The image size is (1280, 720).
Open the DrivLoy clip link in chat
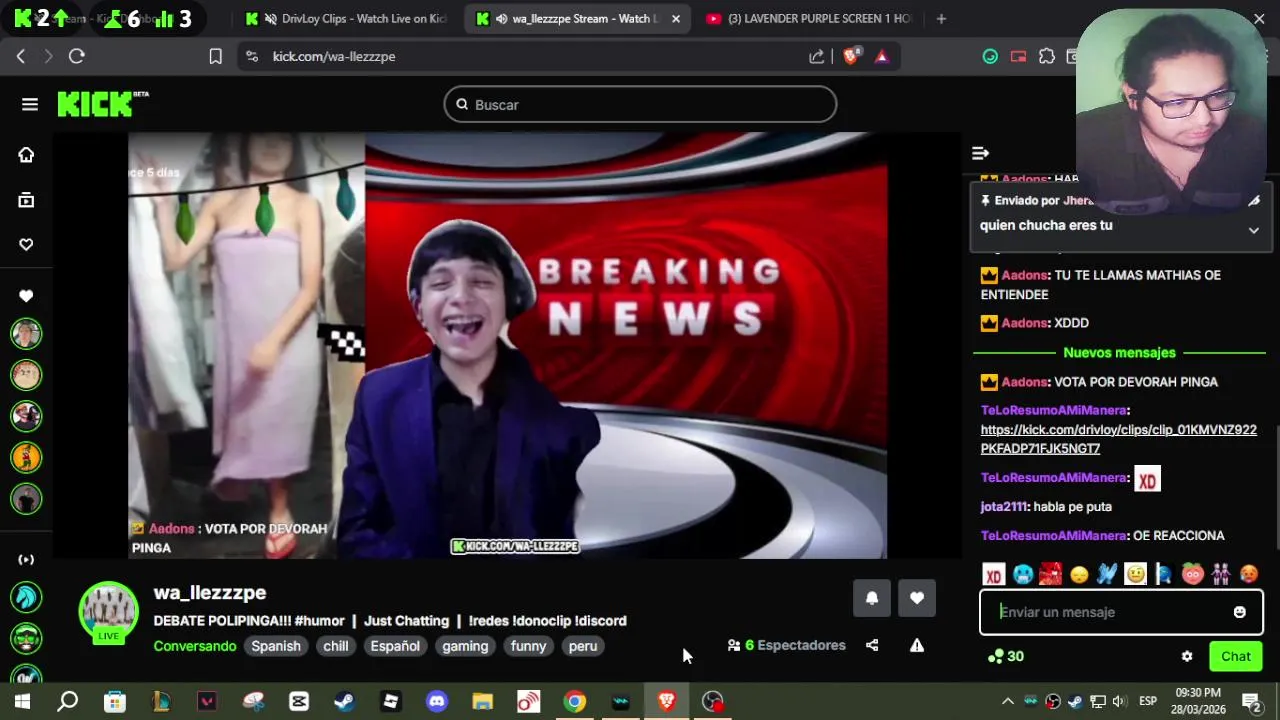pos(1118,439)
